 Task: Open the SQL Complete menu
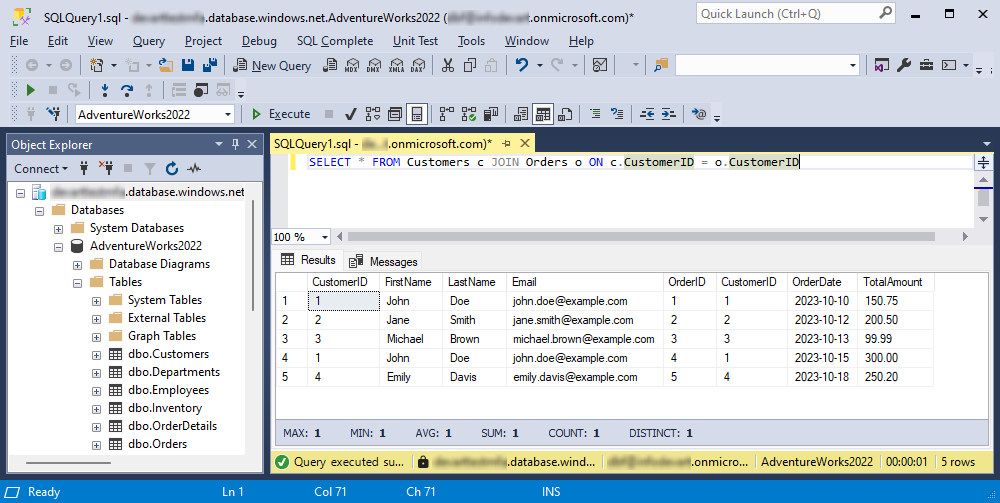(335, 41)
